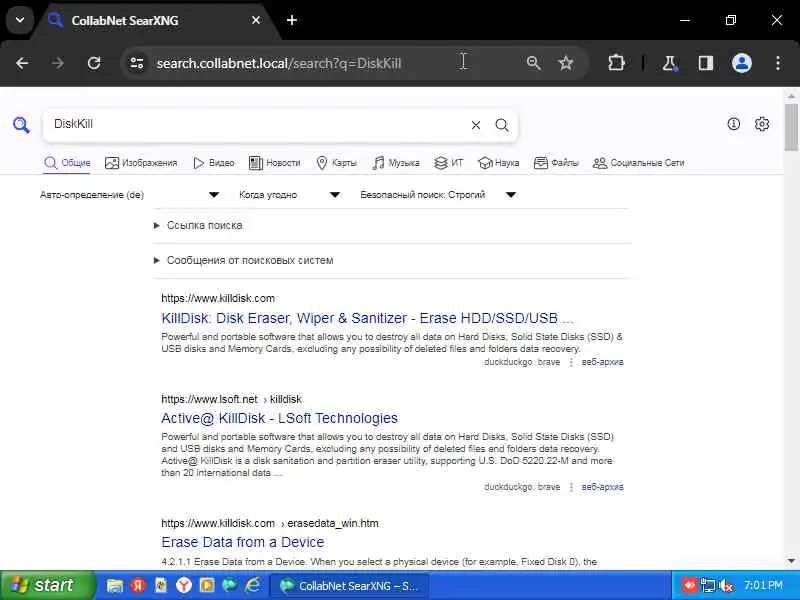
Task: Switch to the Карты tab
Action: point(336,163)
